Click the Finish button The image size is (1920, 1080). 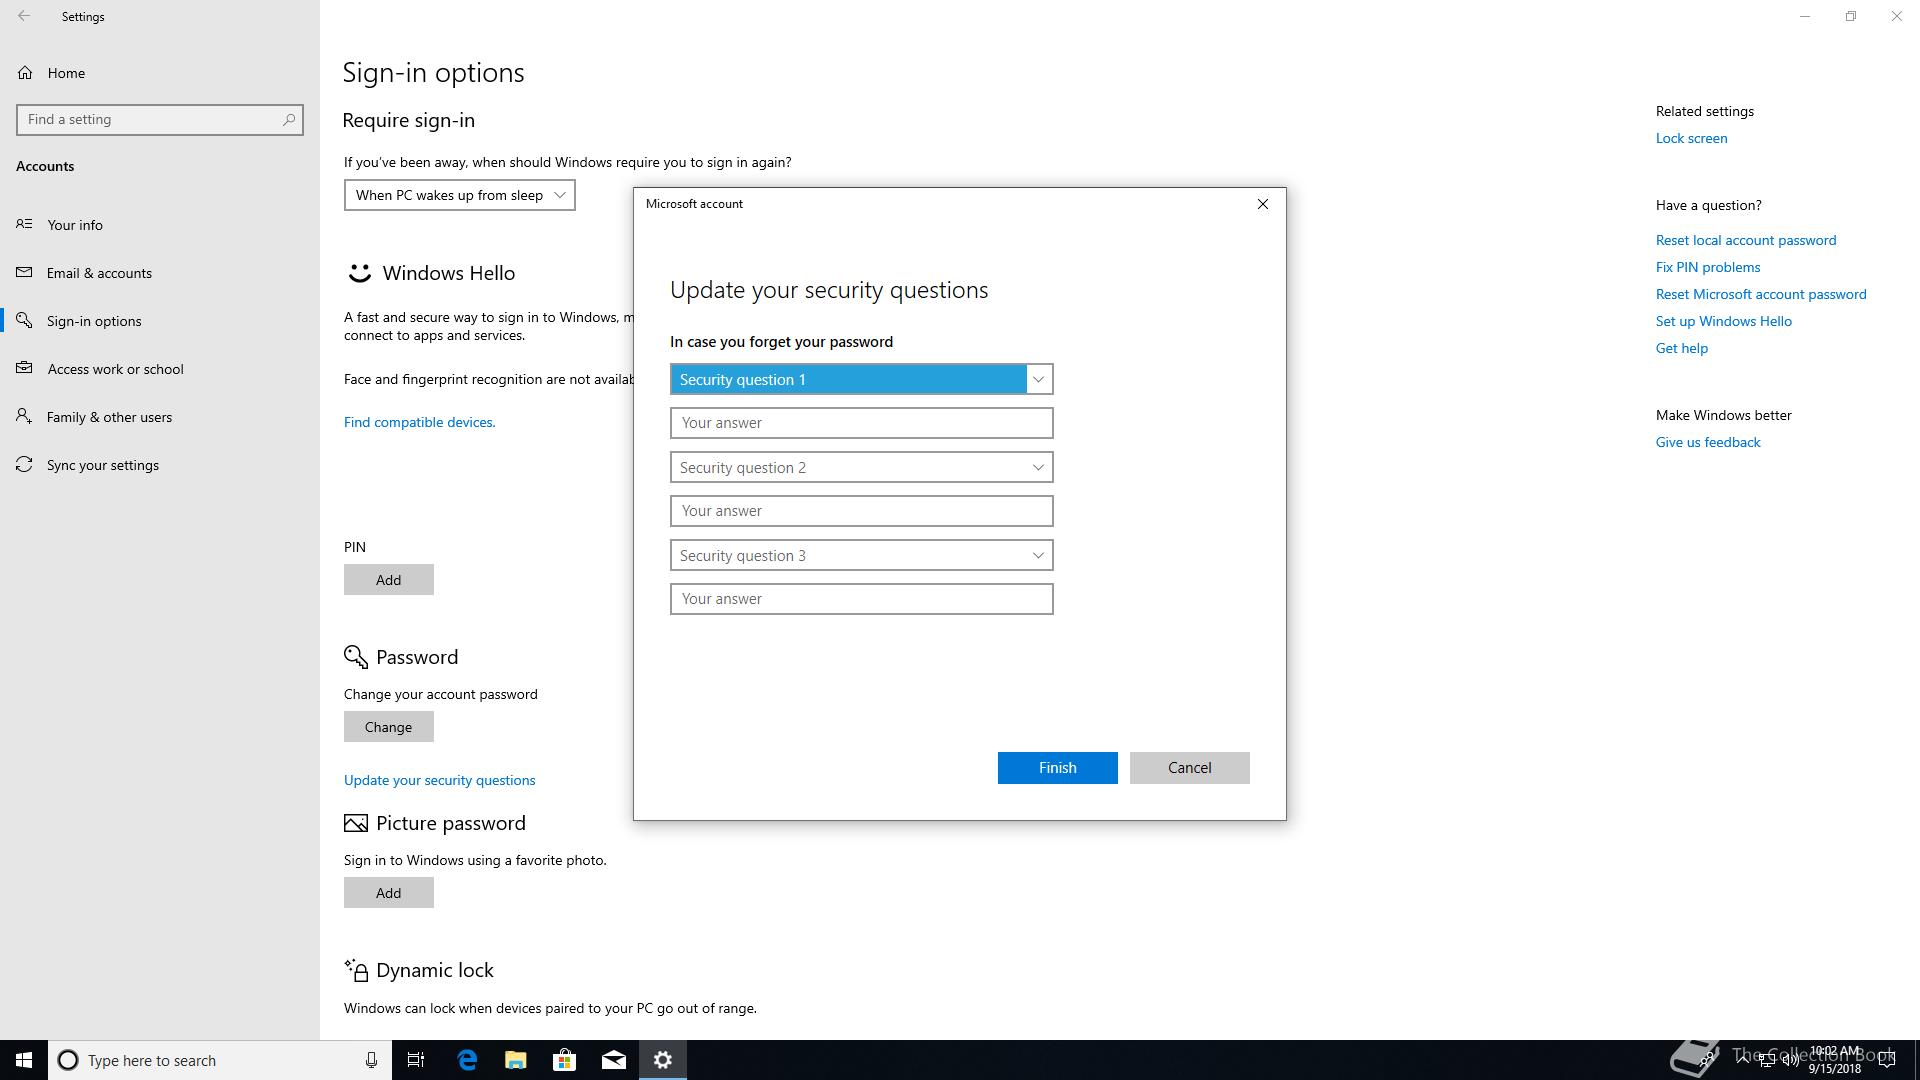(x=1057, y=768)
